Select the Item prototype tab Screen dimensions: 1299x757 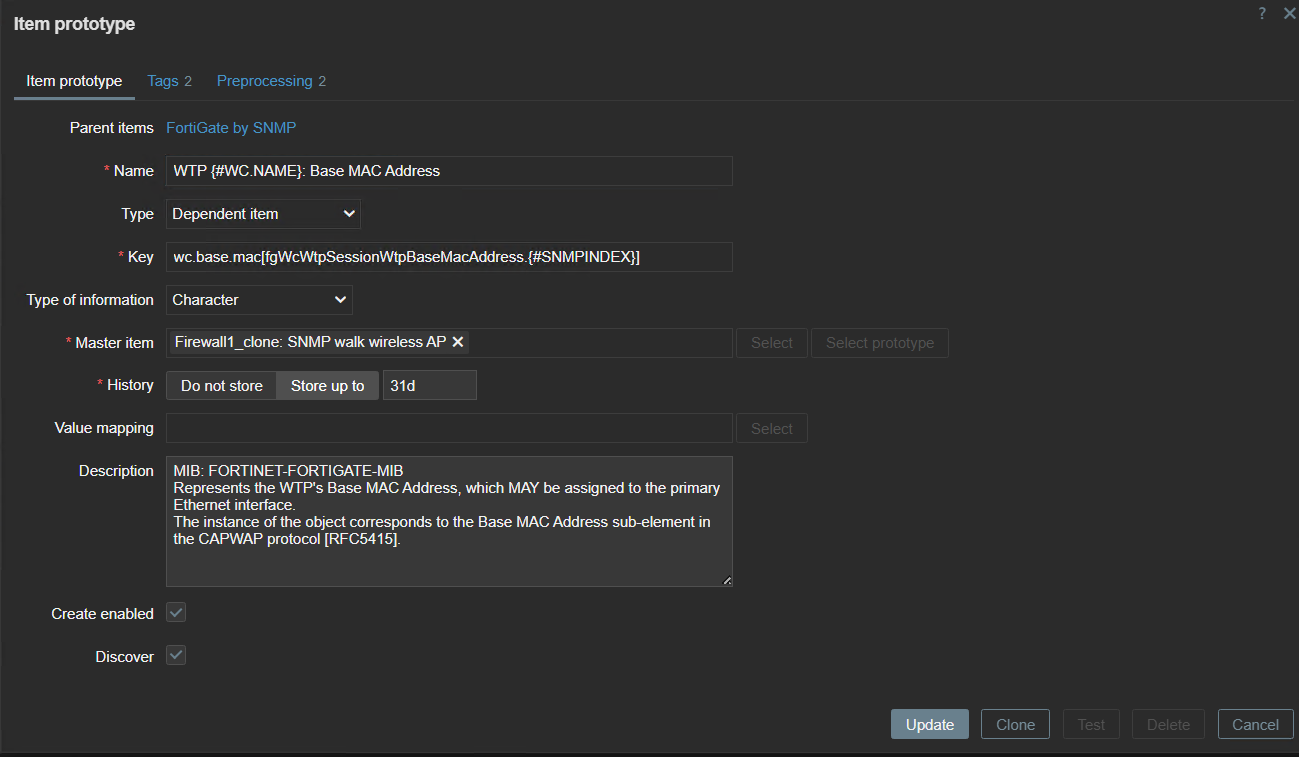(74, 81)
